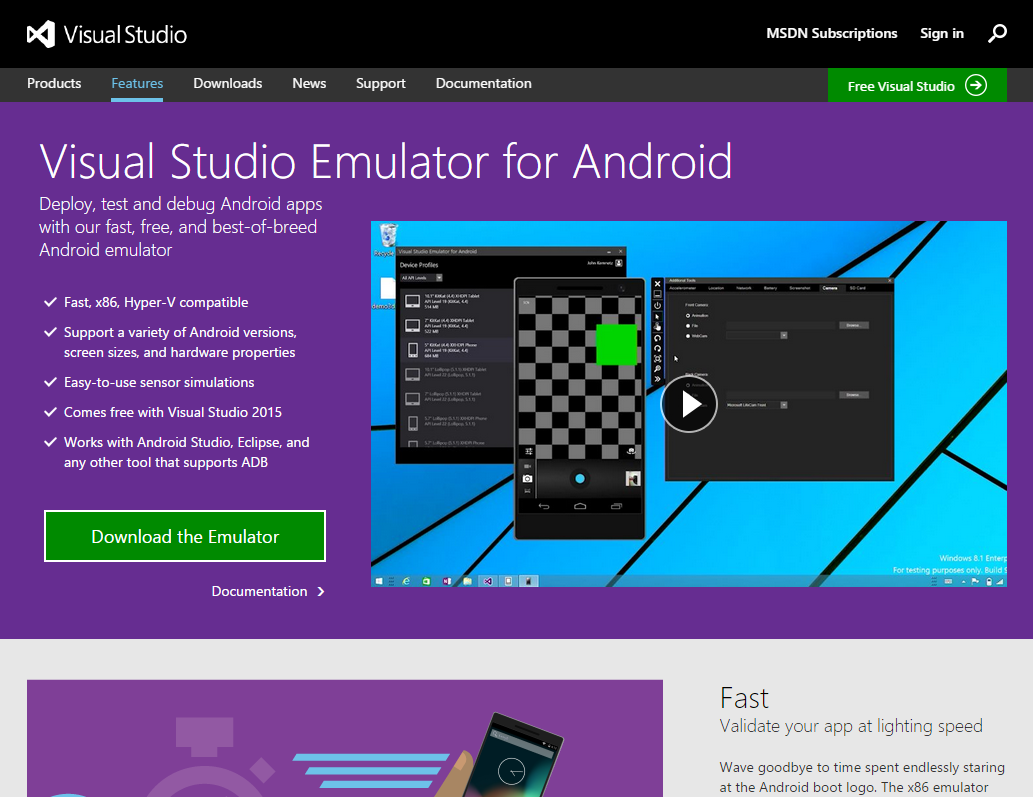Select the Features nav tab

(x=137, y=84)
